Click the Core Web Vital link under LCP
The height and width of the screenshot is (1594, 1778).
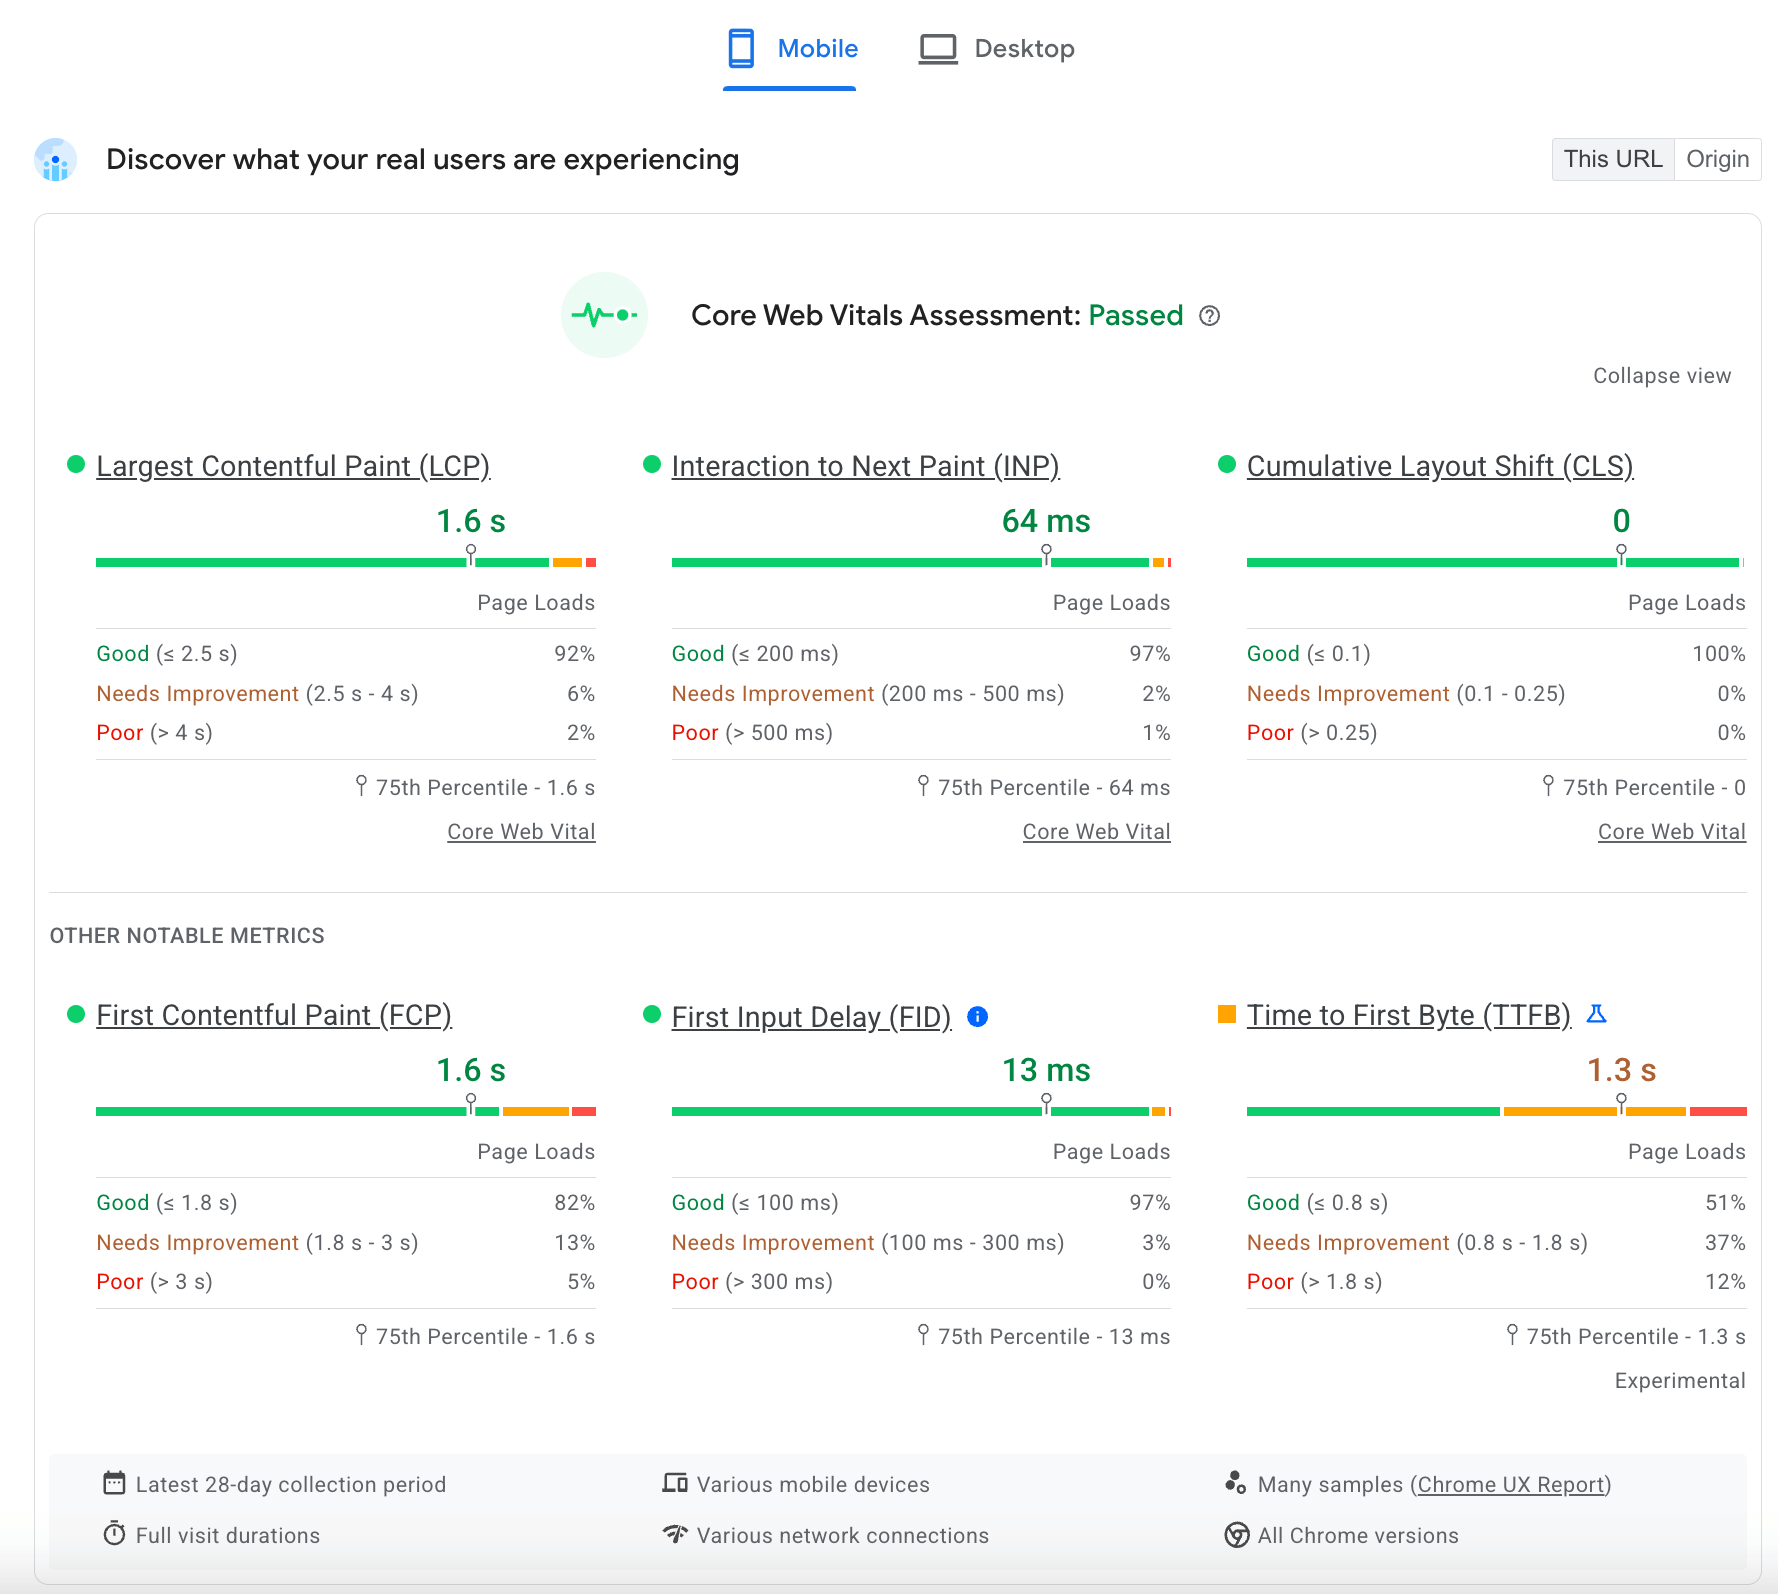(x=521, y=831)
